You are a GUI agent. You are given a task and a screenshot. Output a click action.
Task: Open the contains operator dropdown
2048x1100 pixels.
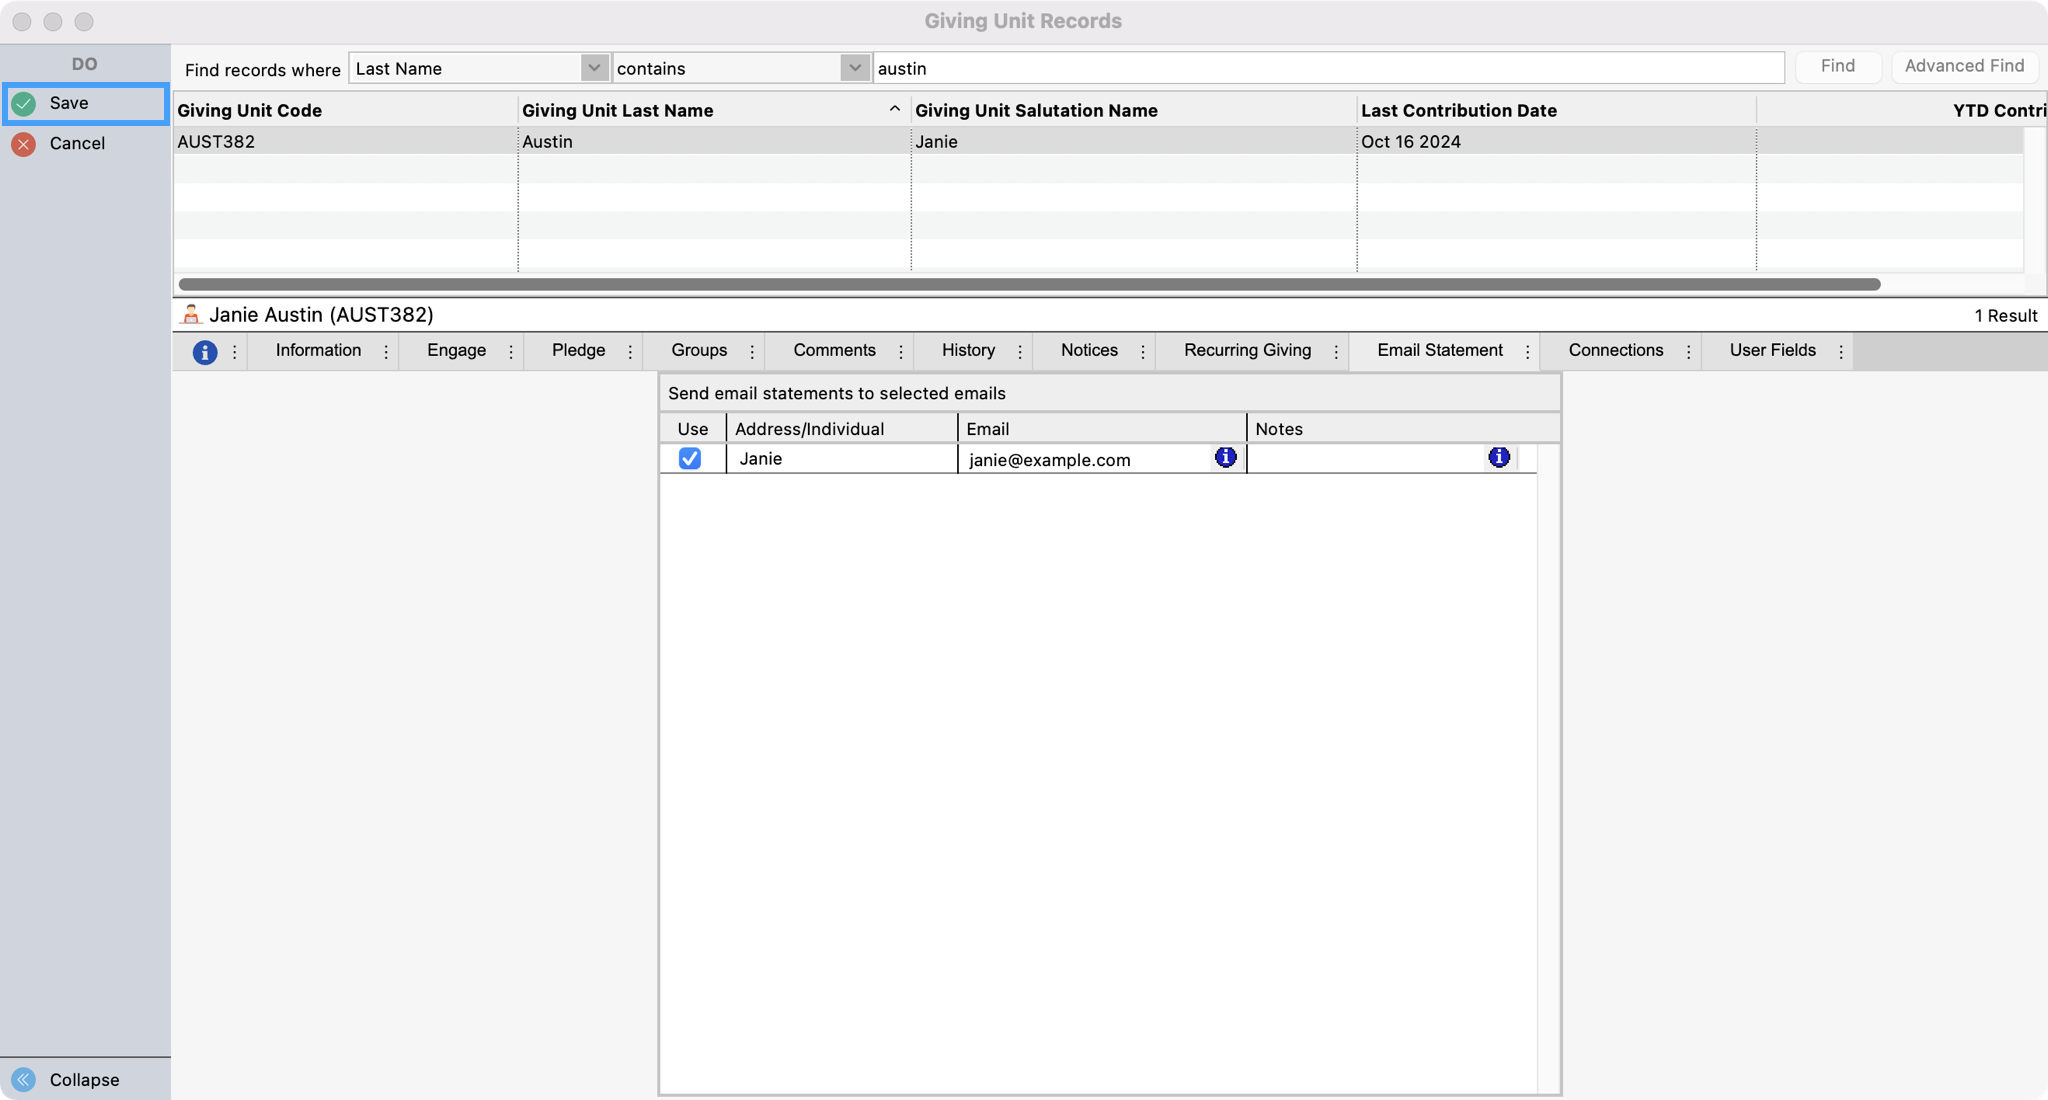(854, 68)
